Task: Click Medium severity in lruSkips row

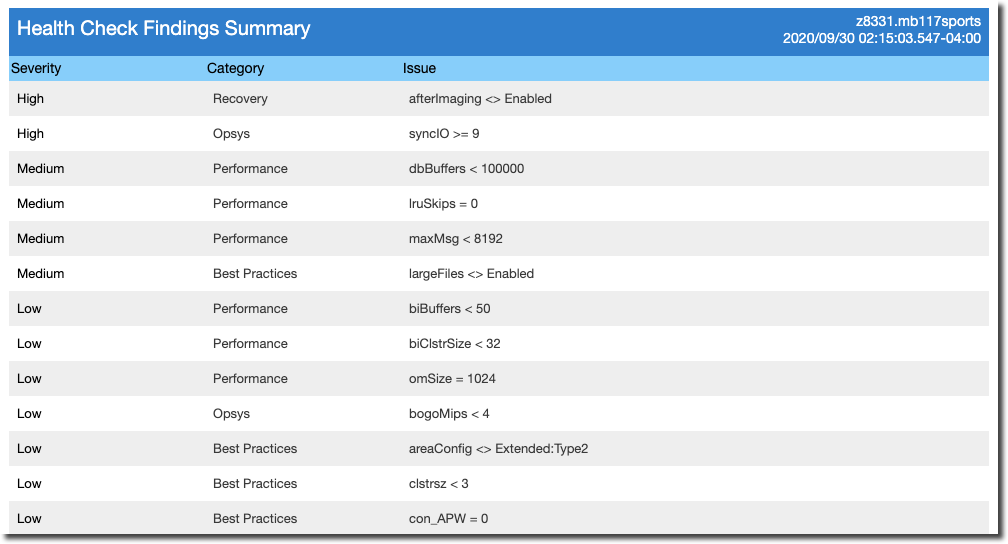Action: (40, 203)
